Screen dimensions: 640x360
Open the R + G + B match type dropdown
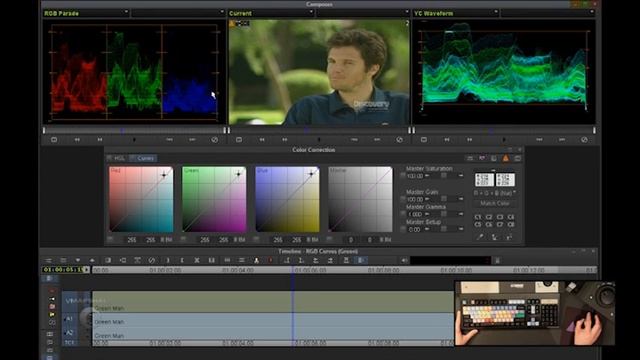pos(494,193)
